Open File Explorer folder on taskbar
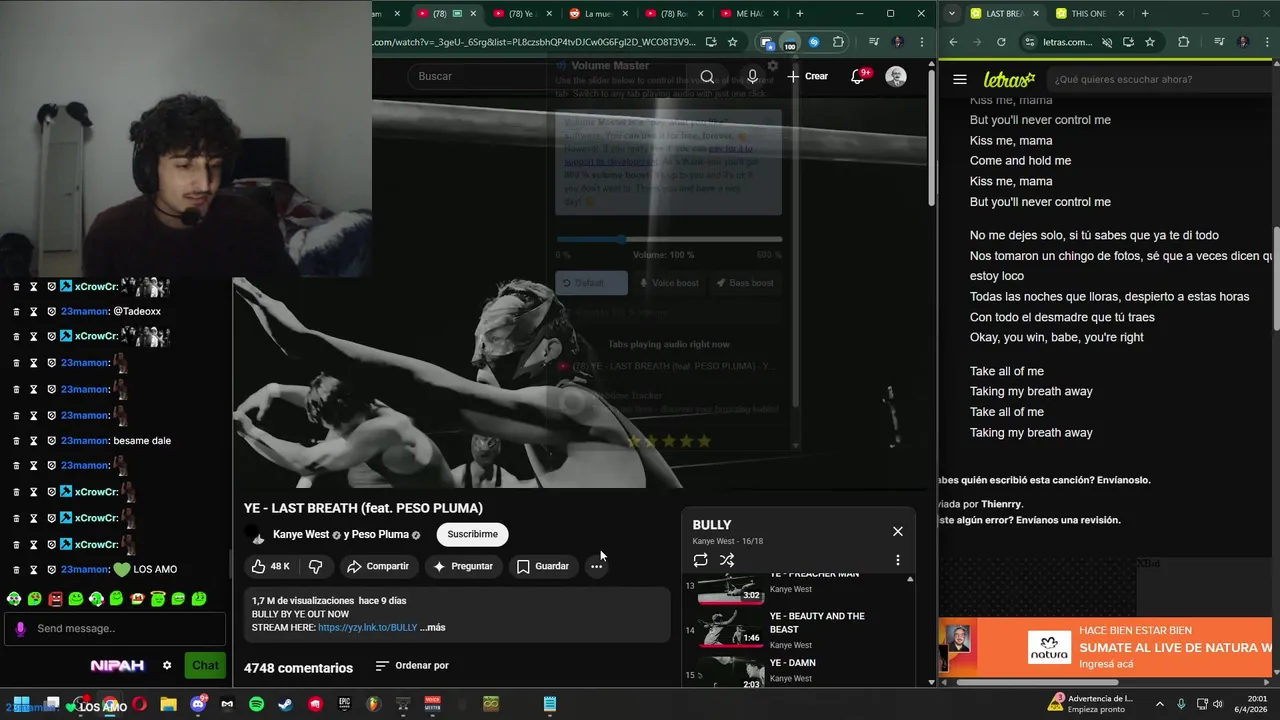Viewport: 1280px width, 720px height. (x=168, y=704)
